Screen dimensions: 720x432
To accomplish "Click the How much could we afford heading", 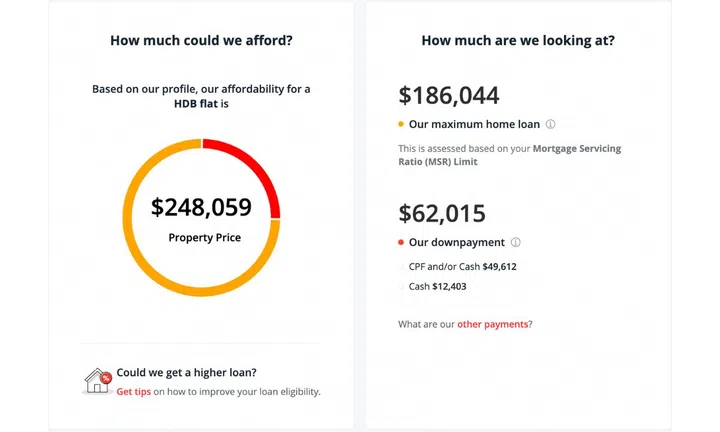I will tap(201, 41).
